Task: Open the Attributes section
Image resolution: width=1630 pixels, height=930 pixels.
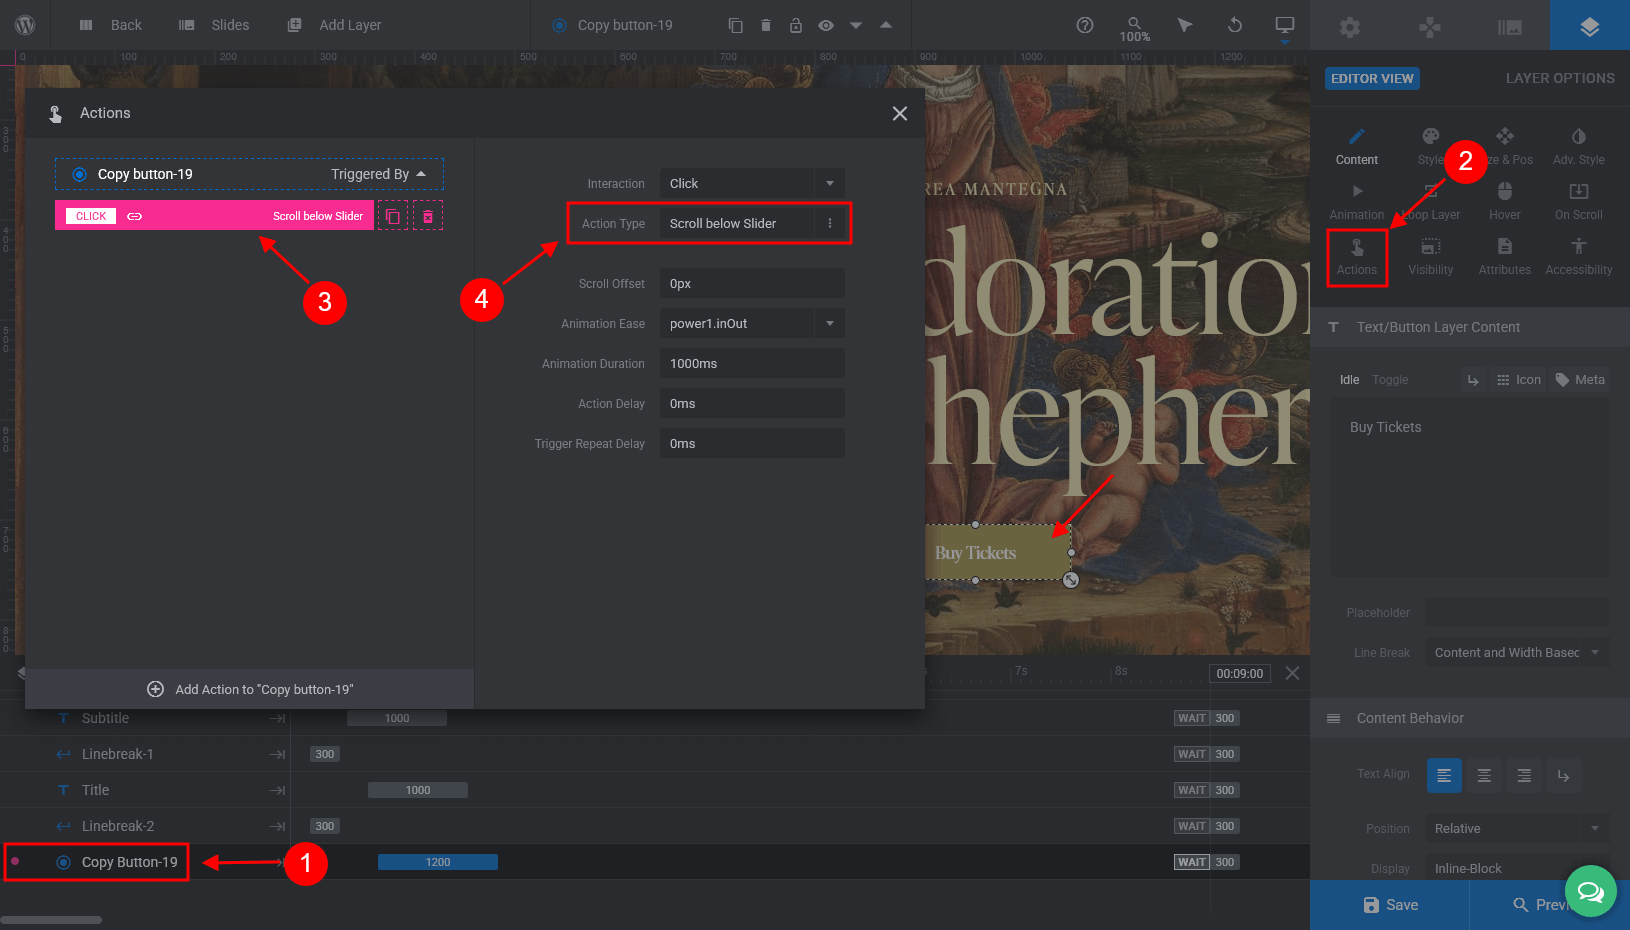Action: [1505, 257]
